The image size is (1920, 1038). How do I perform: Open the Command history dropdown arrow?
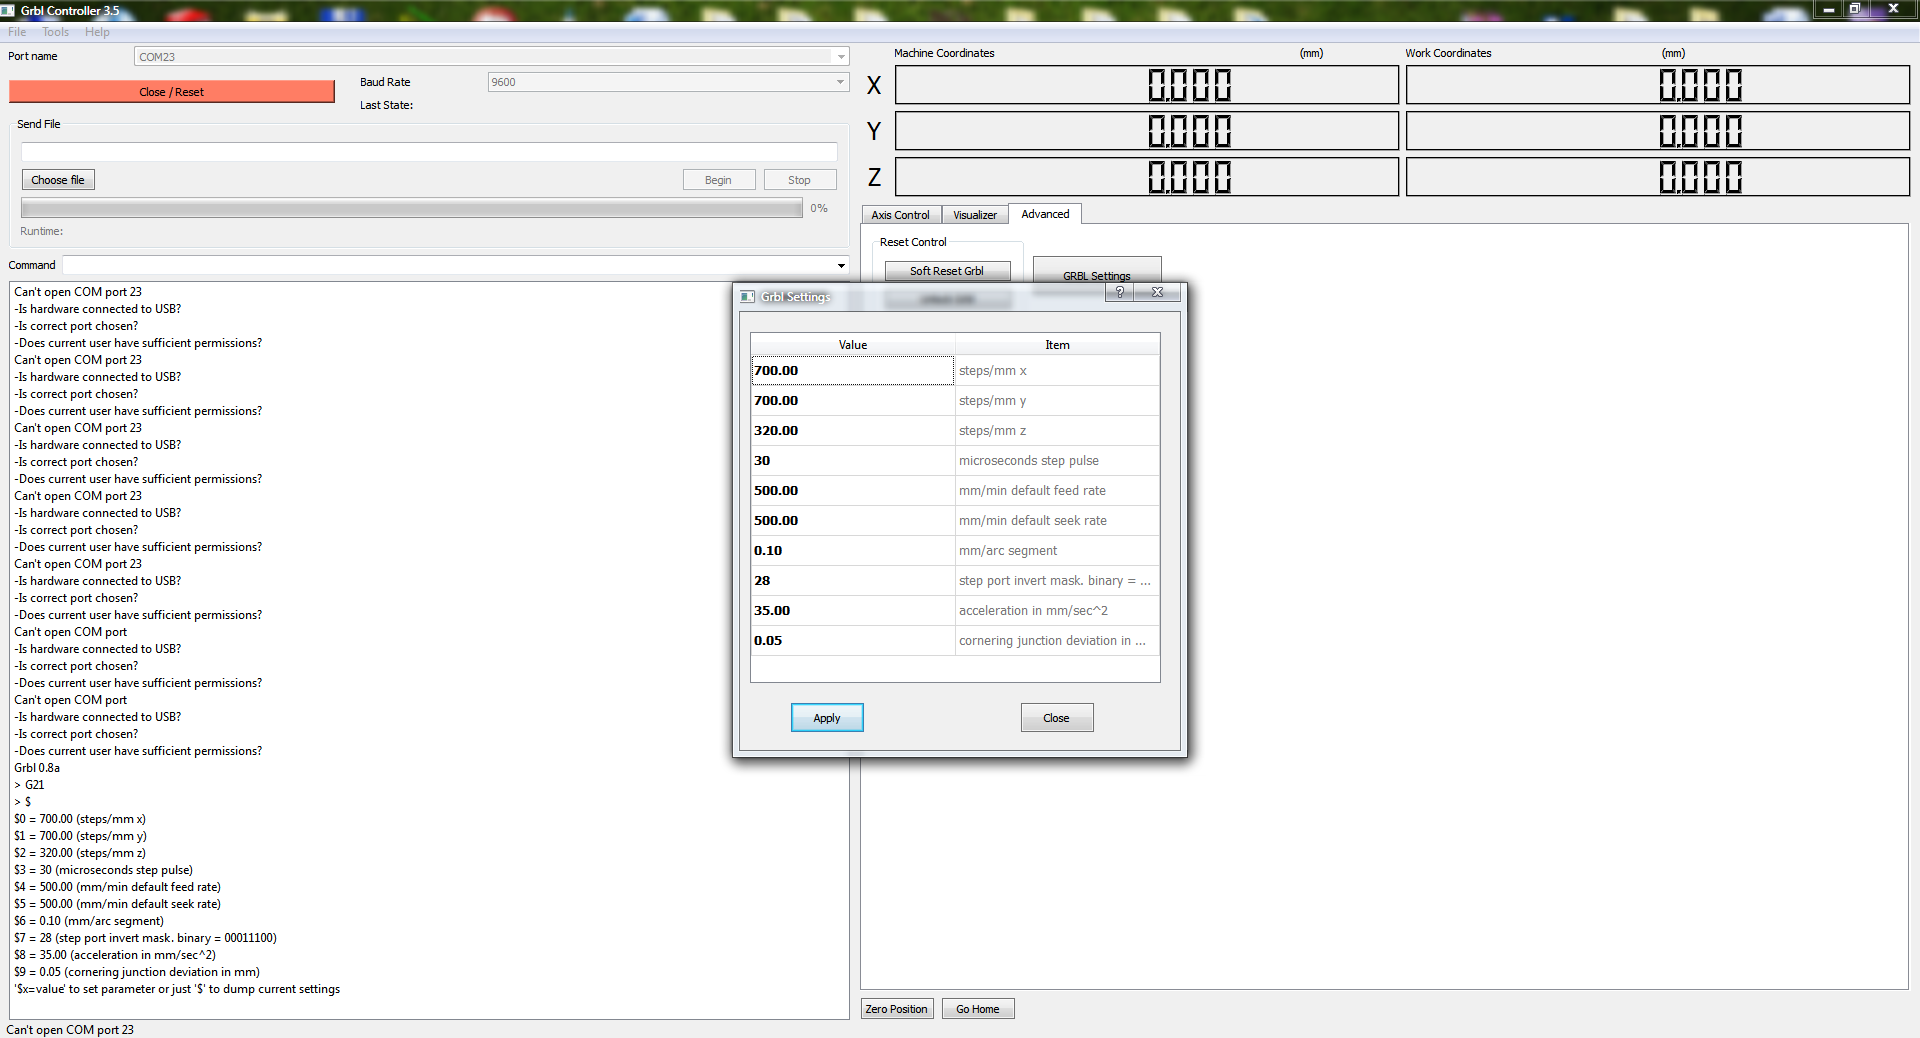(x=841, y=265)
